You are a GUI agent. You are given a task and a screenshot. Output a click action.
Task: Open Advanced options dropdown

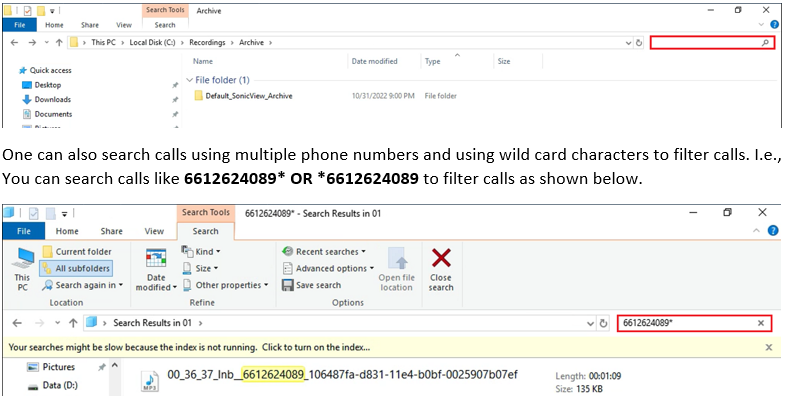click(328, 269)
